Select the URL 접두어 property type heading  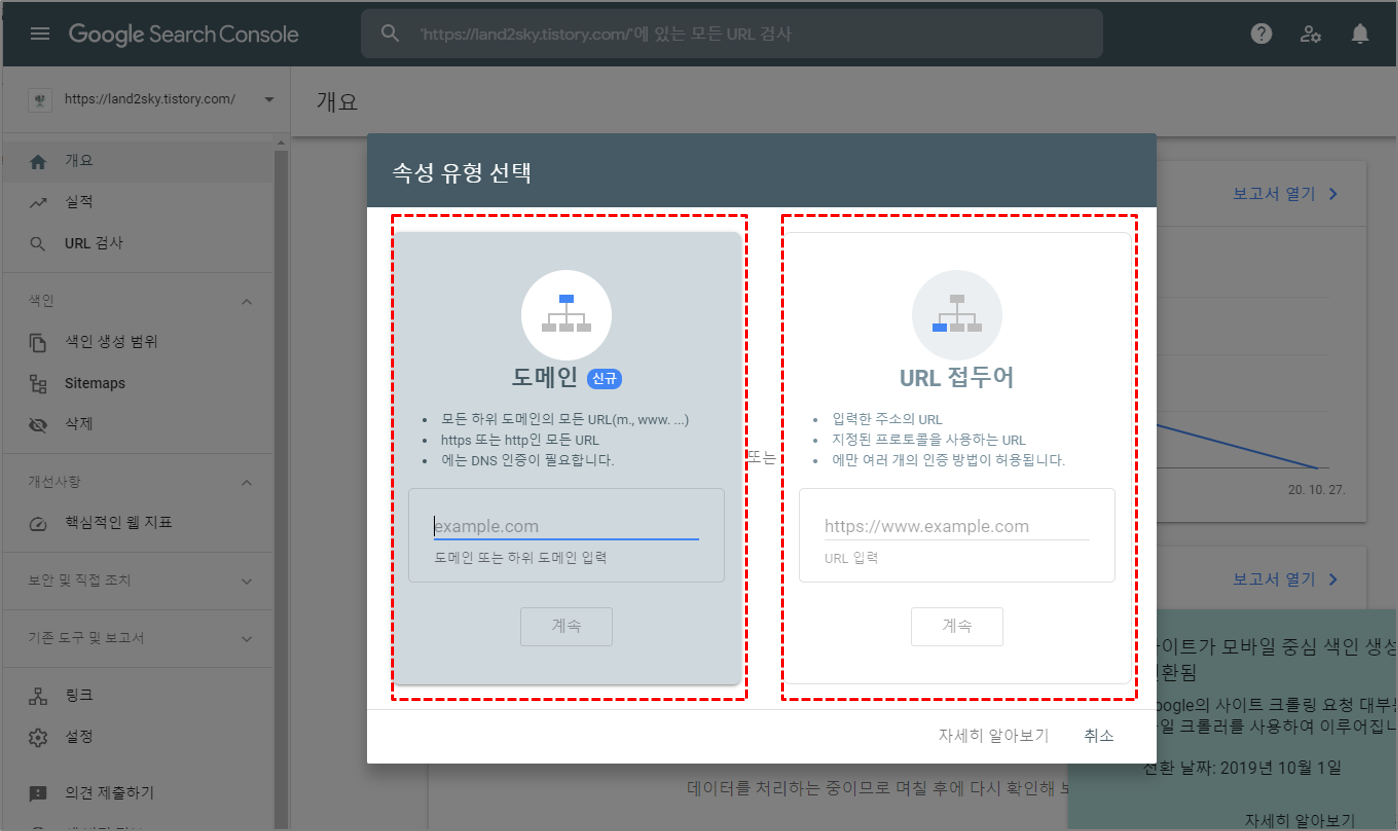pyautogui.click(x=957, y=378)
